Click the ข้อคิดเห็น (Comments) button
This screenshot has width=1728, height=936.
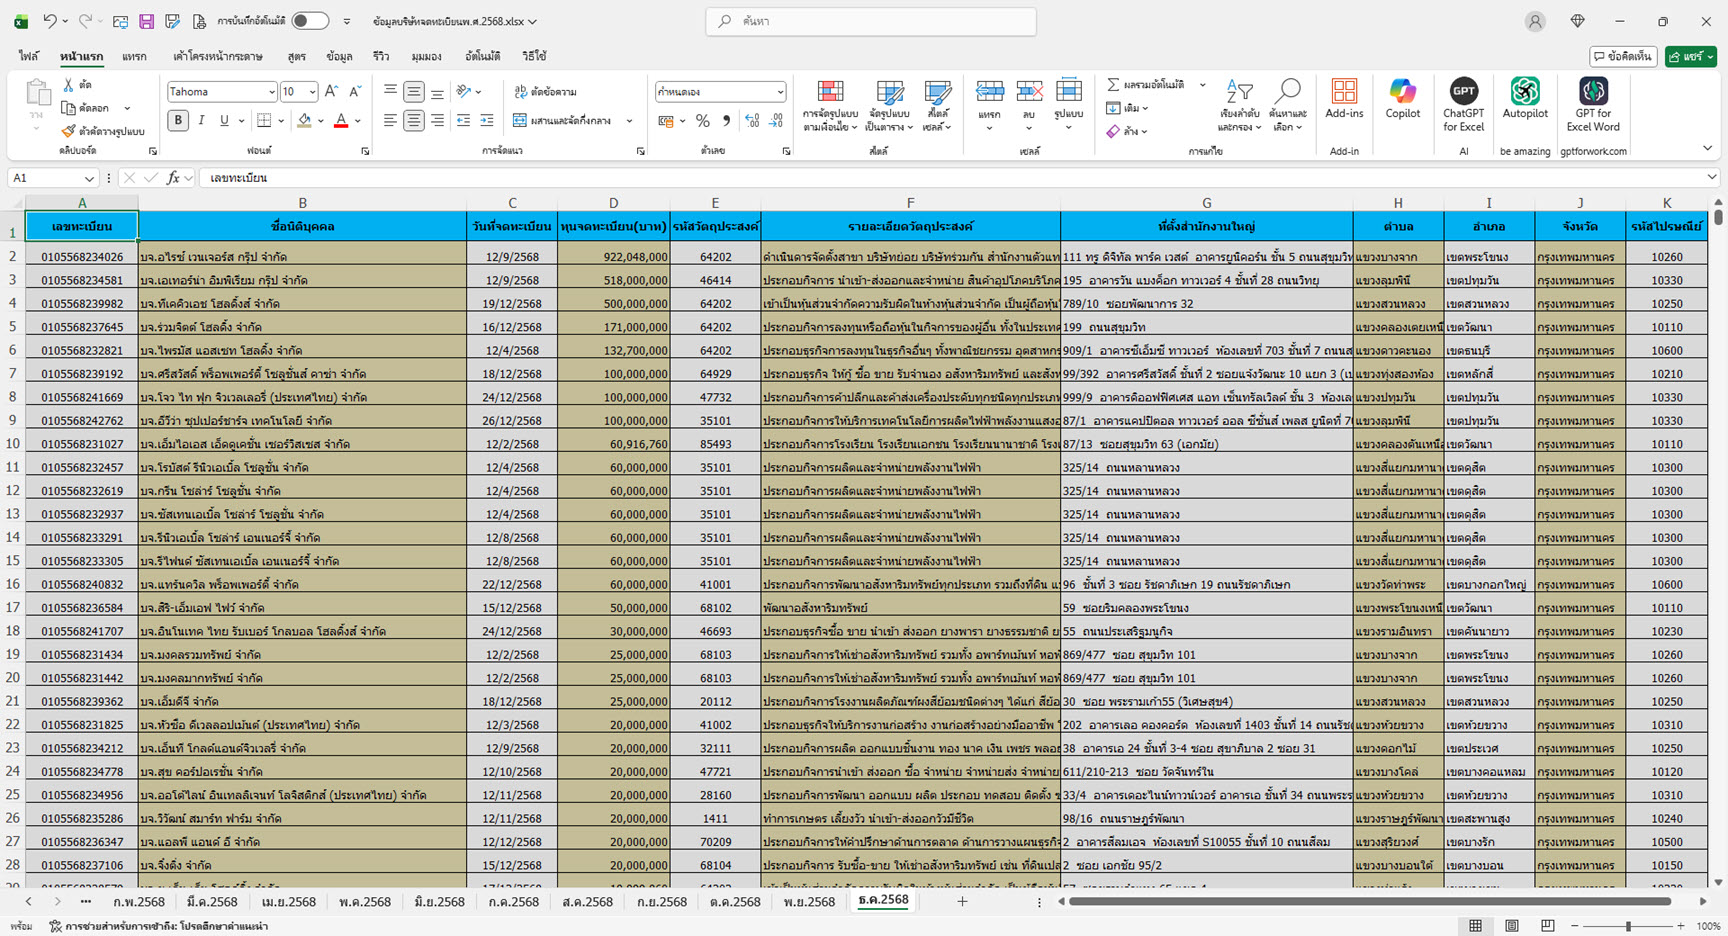pyautogui.click(x=1623, y=57)
